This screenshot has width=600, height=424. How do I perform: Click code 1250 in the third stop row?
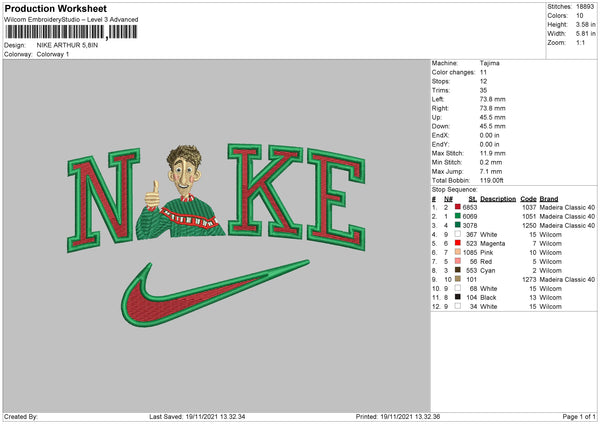coord(529,225)
